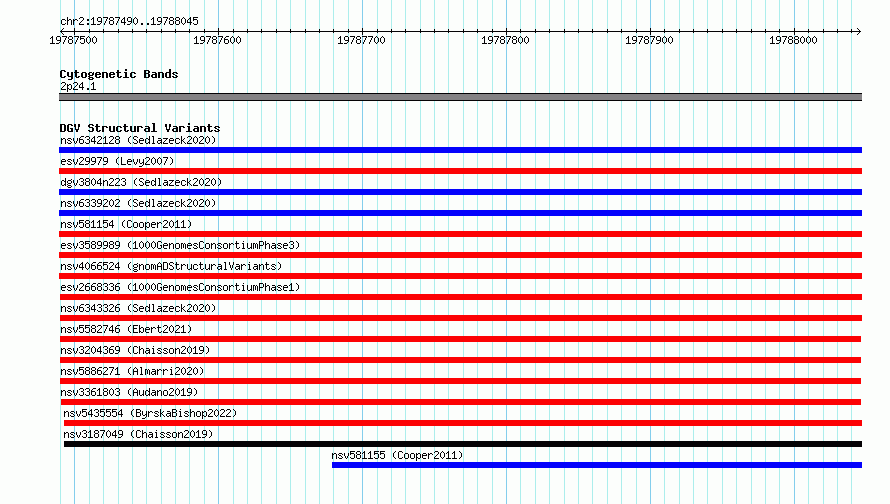Click the nsv6339202 (Sedlazeck2020) label

(138, 203)
